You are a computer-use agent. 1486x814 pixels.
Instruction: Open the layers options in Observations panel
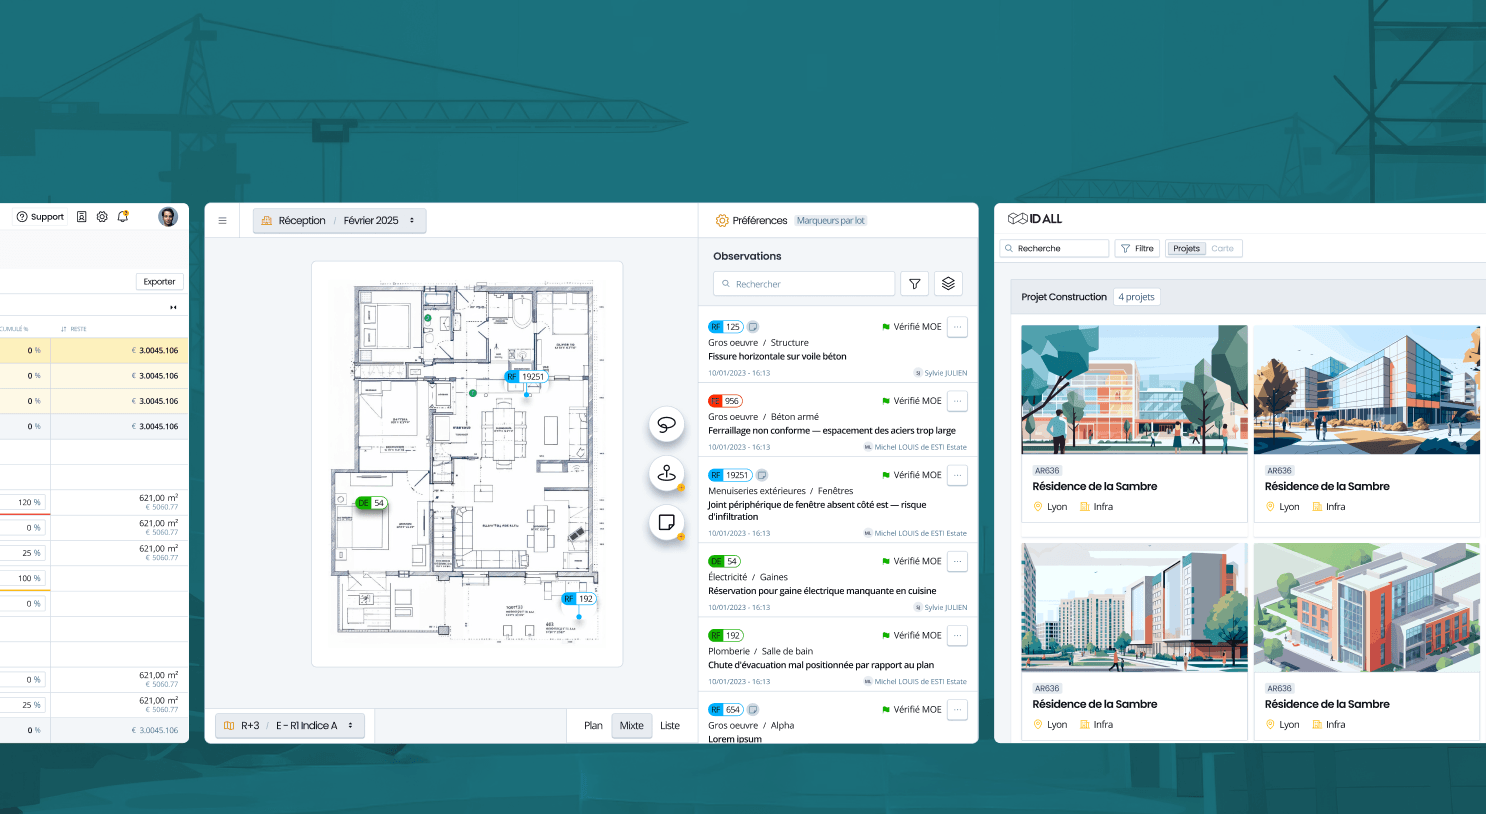pos(948,283)
